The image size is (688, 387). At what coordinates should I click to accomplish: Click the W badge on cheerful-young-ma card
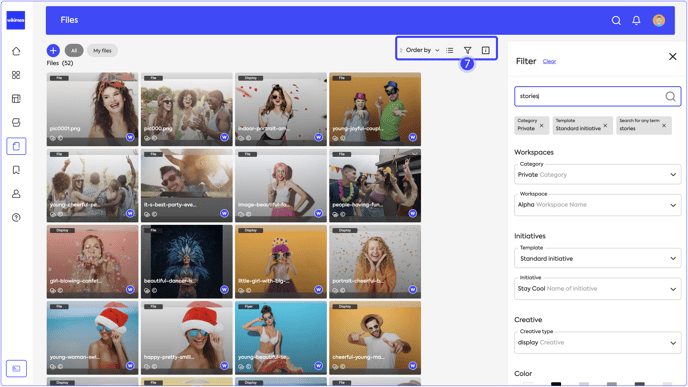(x=412, y=366)
